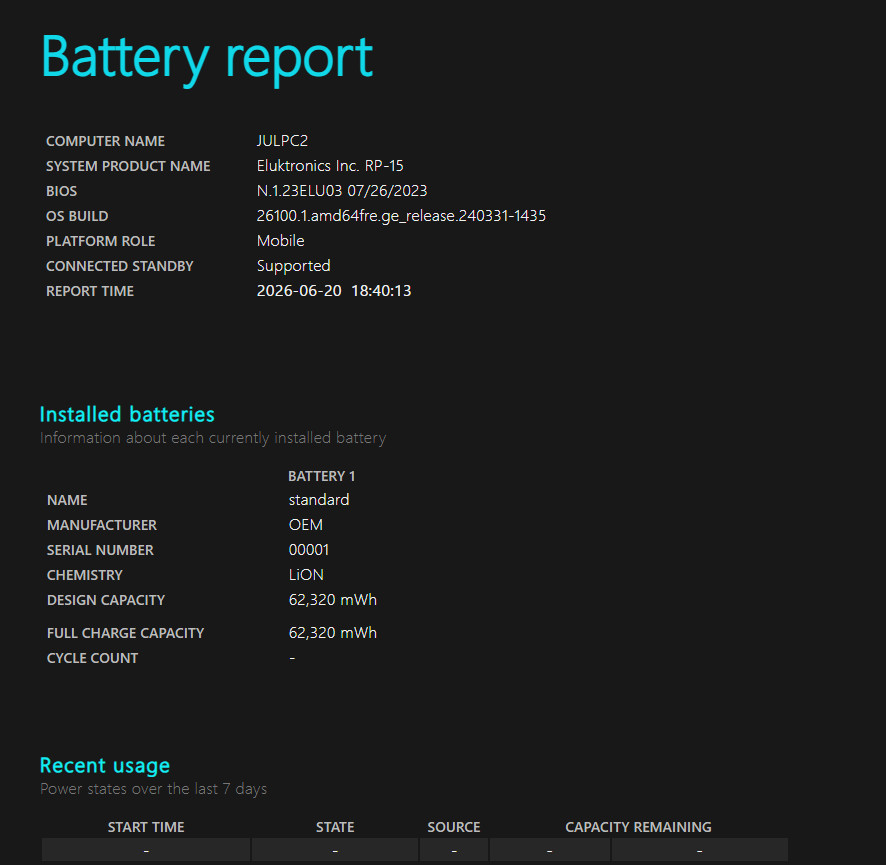The width and height of the screenshot is (886, 865).
Task: Click the 'CHEMISTRY' row label
Action: pos(84,575)
